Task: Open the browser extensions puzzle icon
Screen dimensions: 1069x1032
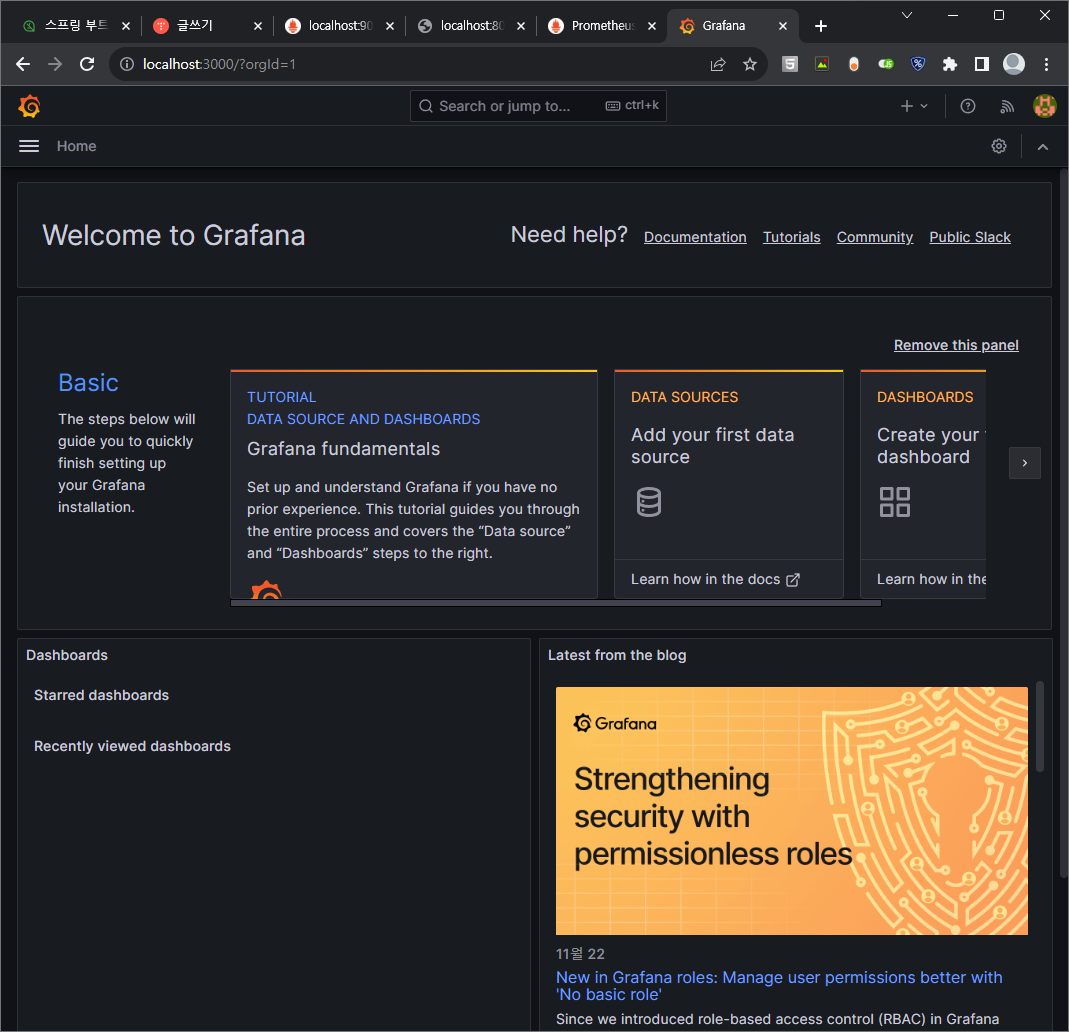Action: click(949, 64)
